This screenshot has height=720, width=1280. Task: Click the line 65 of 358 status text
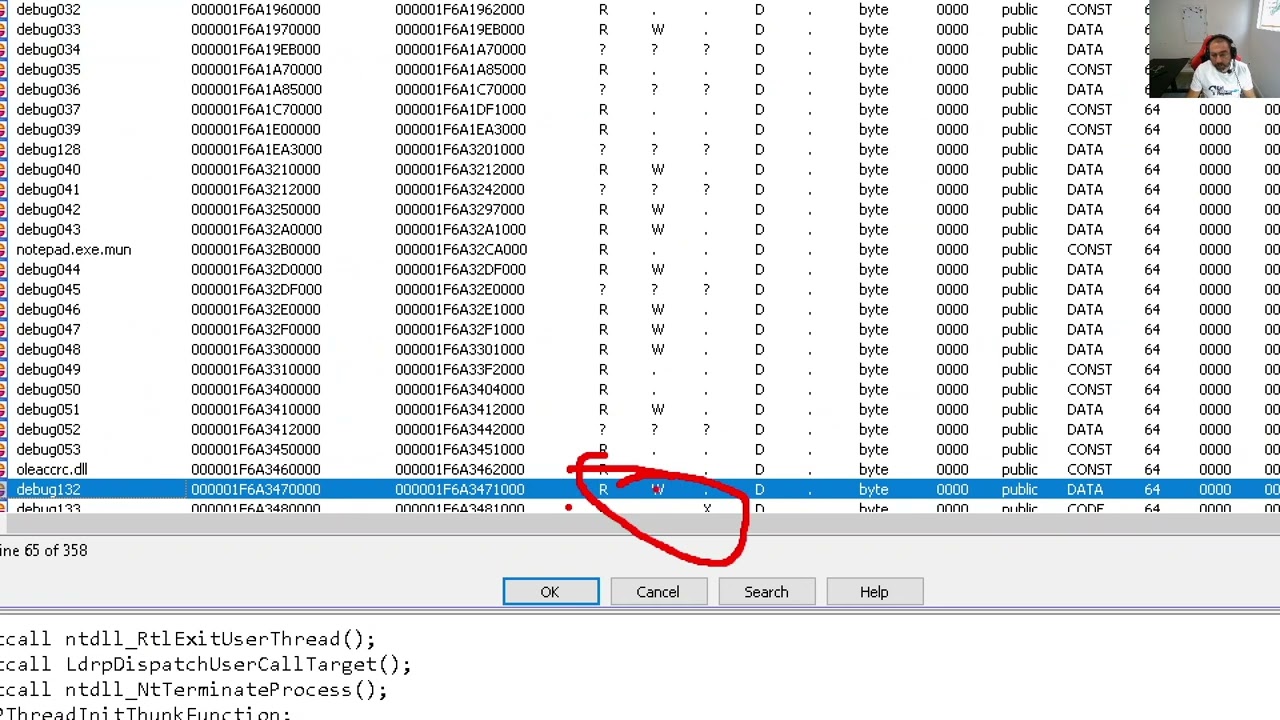point(44,550)
